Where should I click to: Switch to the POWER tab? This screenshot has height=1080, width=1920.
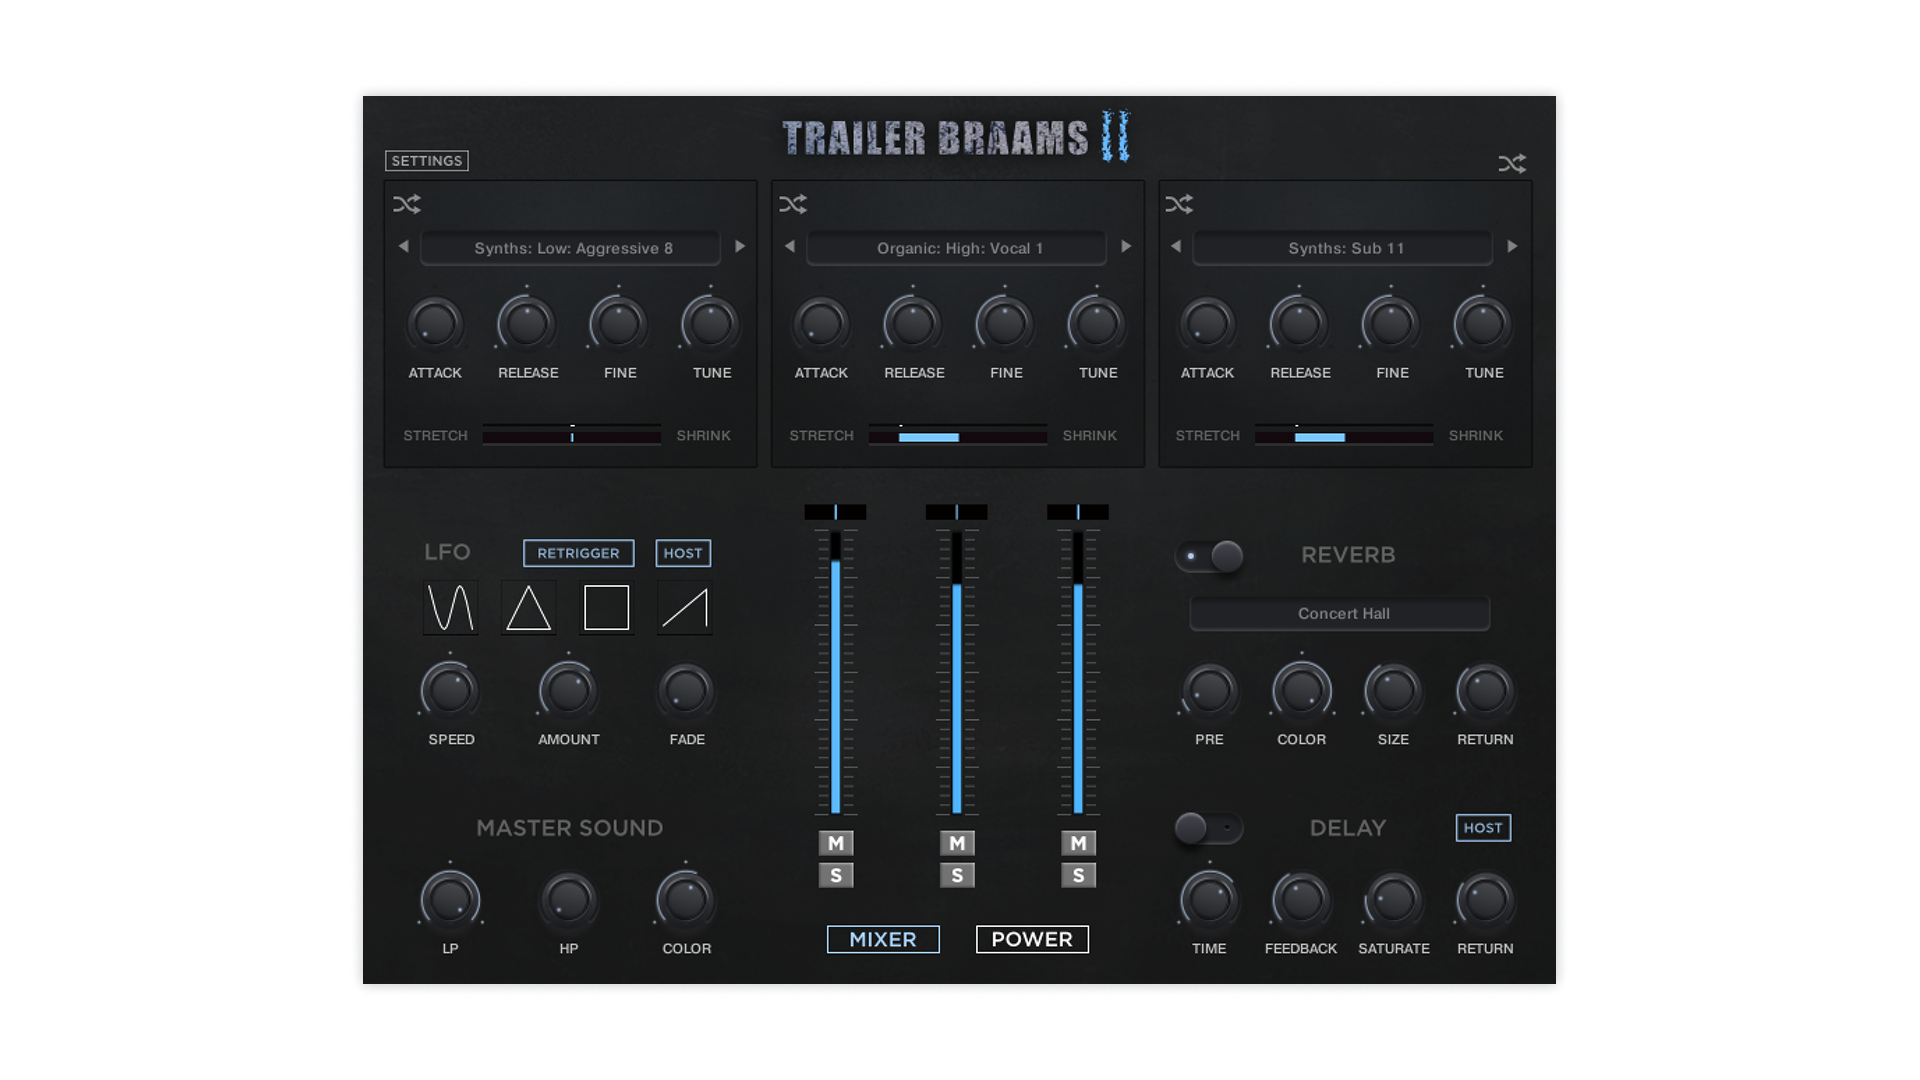pos(1032,939)
